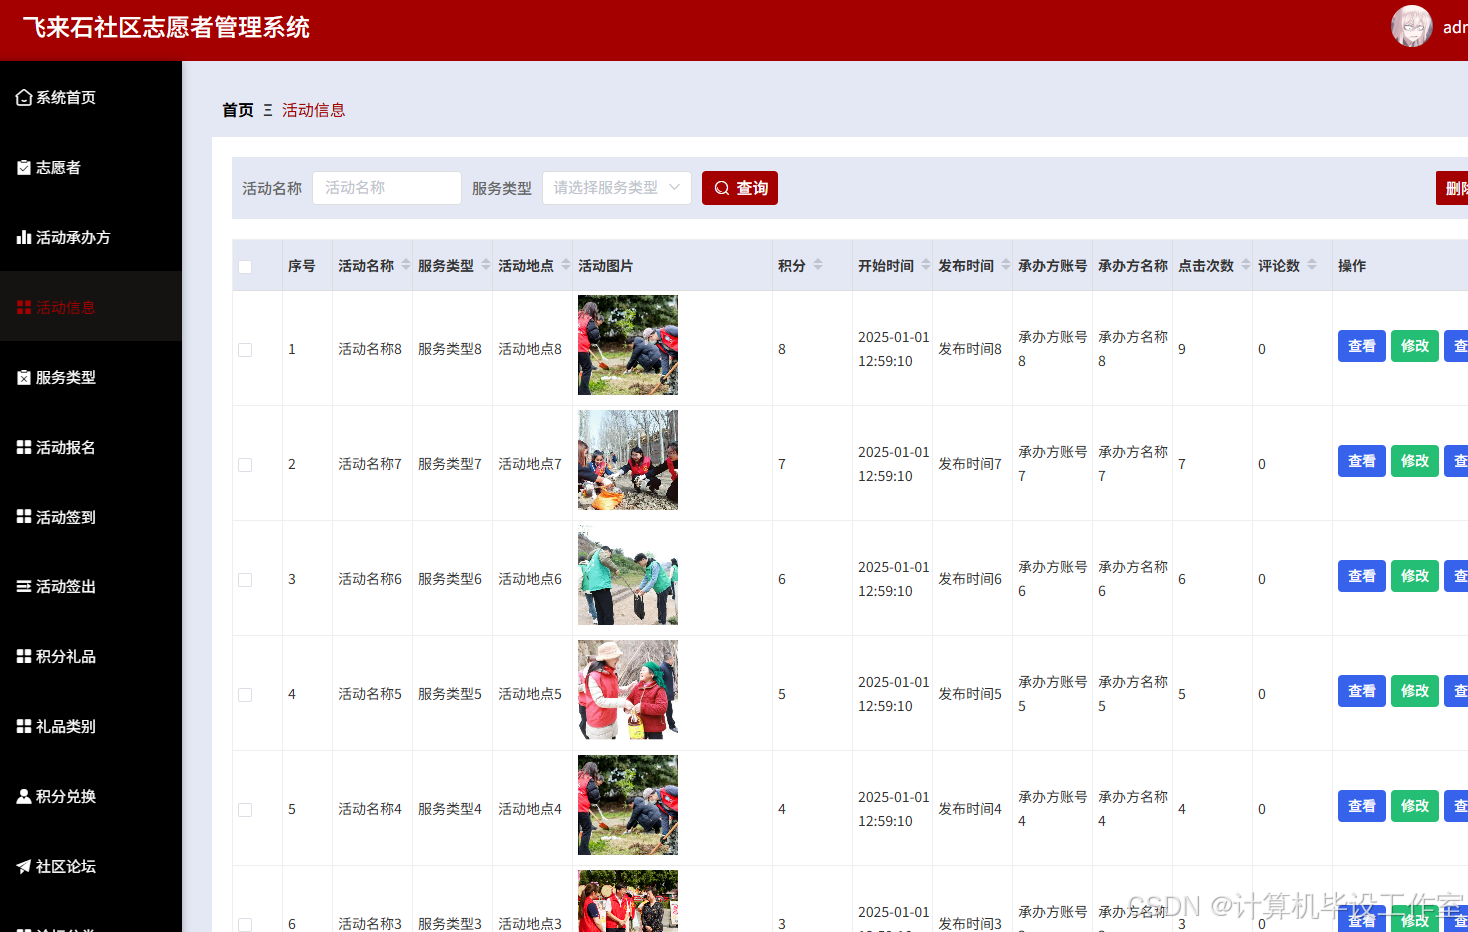Click 查看 for 活动名称8 row
This screenshot has height=932, width=1468.
(1362, 346)
